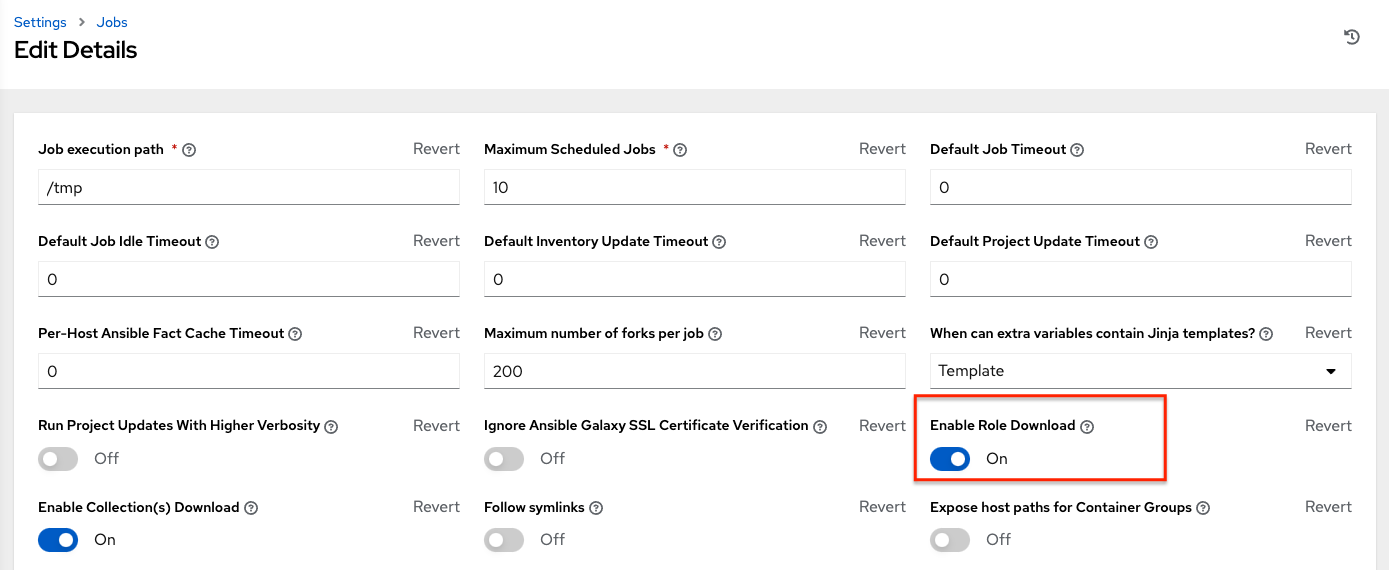
Task: Show help for Follow symlinks
Action: [596, 508]
